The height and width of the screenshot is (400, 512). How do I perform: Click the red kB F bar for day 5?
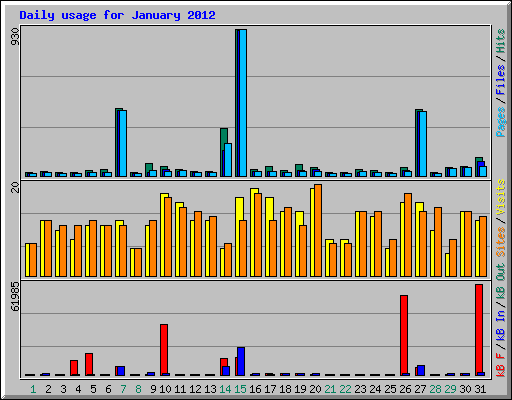coord(89,363)
